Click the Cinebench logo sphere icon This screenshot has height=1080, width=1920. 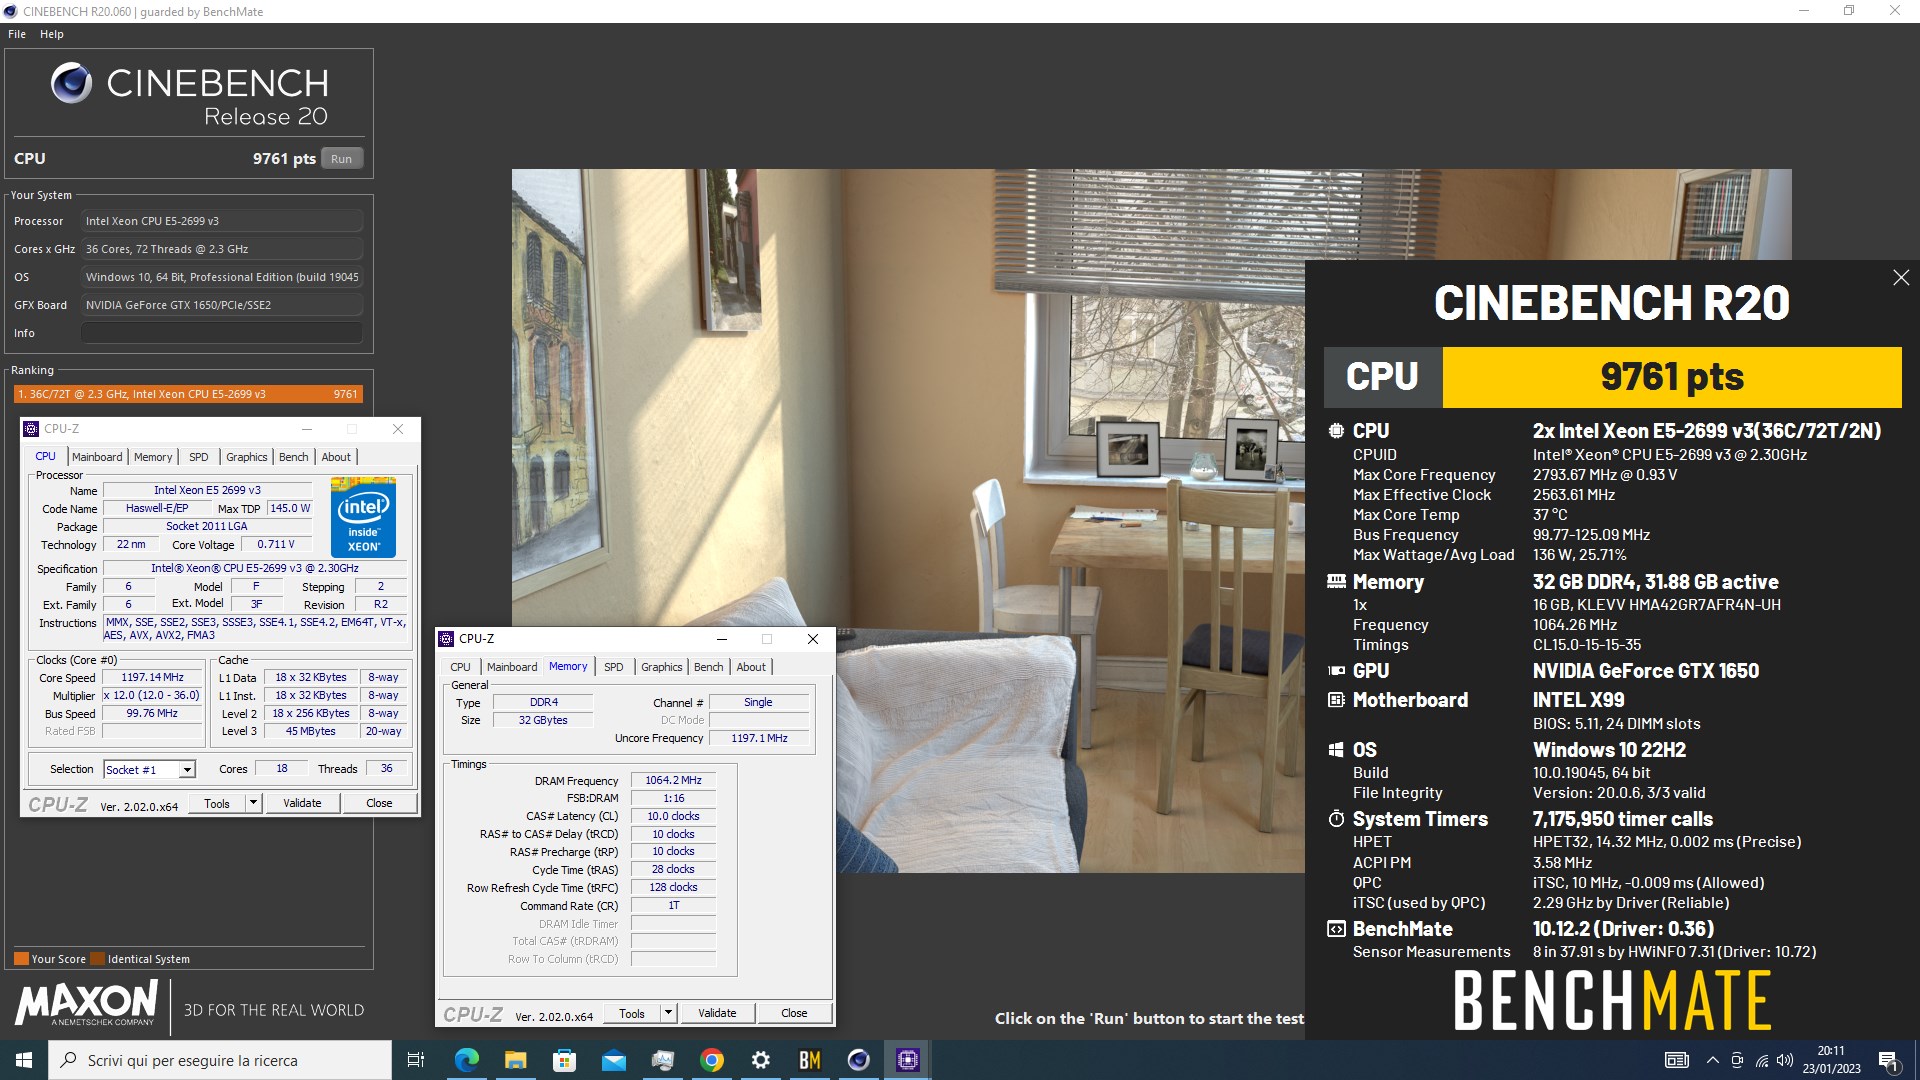(71, 83)
